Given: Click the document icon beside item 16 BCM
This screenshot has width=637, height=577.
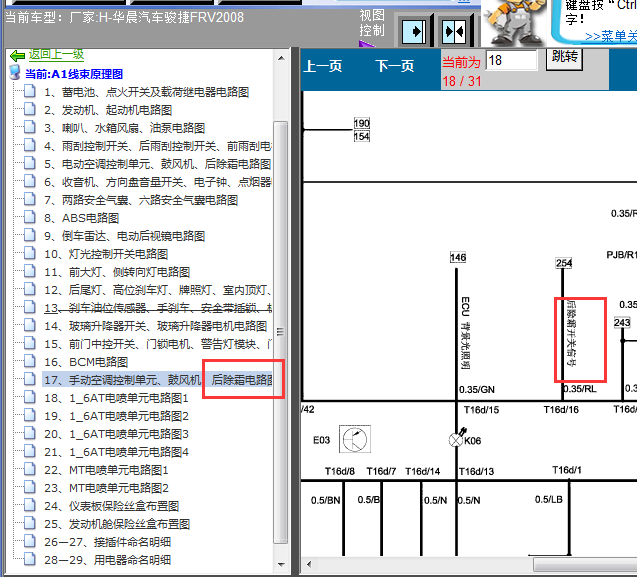Looking at the screenshot, I should pos(29,361).
